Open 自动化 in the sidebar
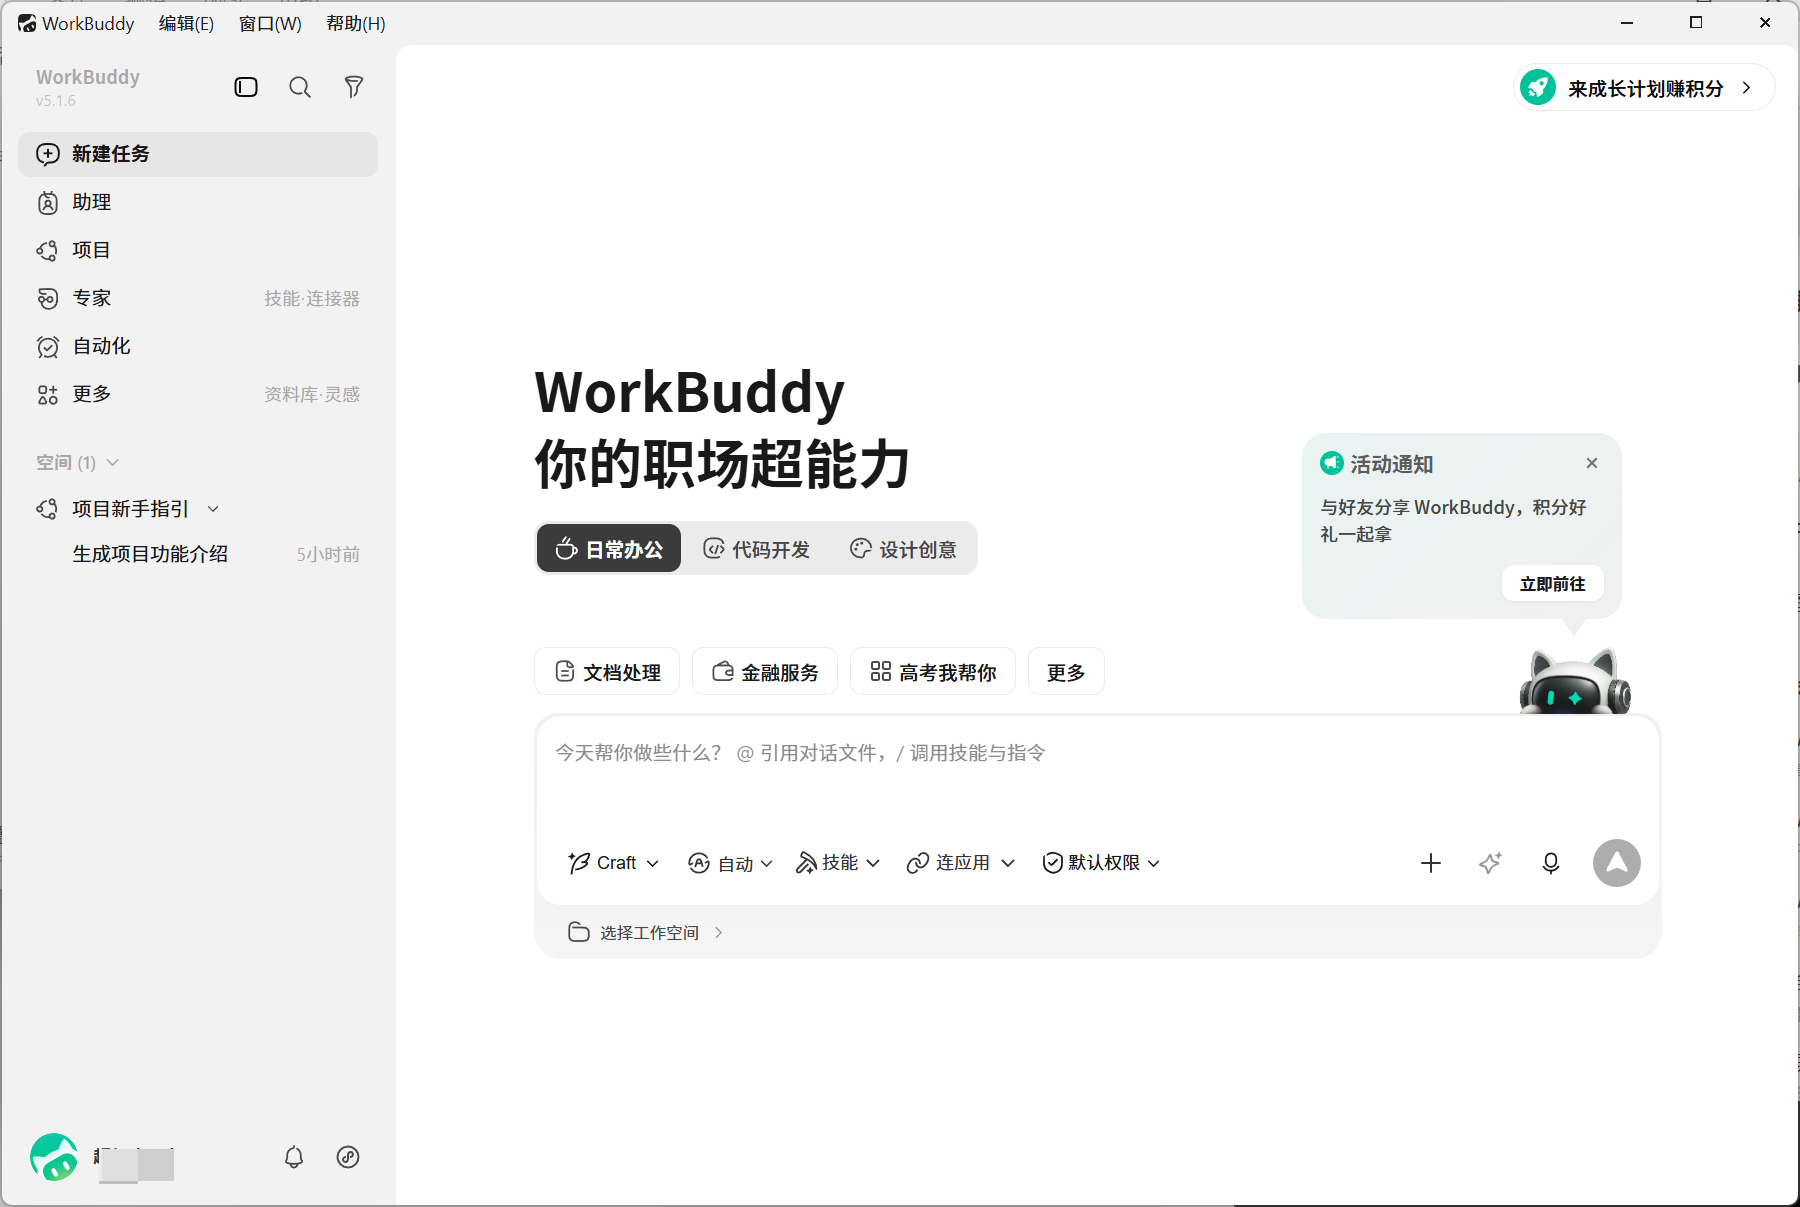Viewport: 1800px width, 1207px height. 198,346
